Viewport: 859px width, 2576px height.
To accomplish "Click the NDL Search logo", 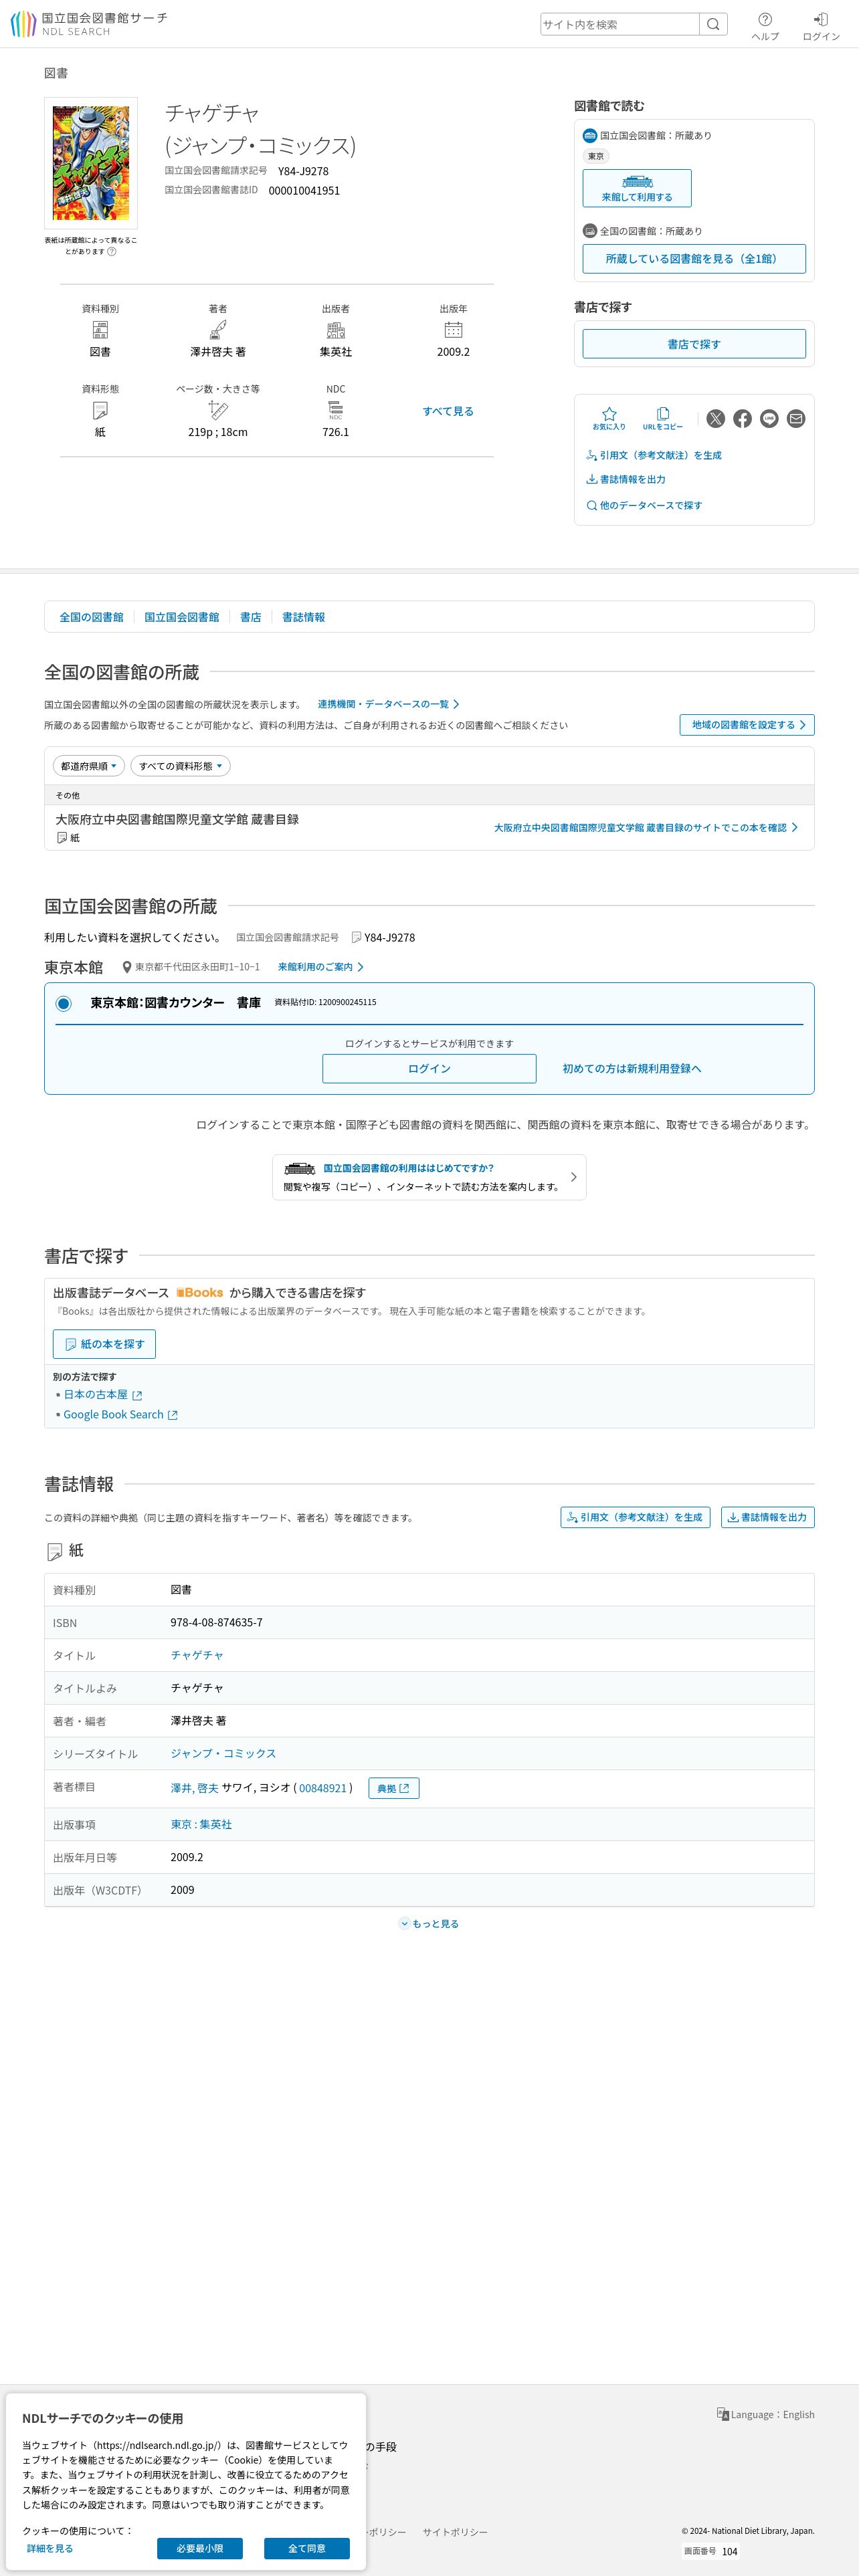I will pos(88,24).
